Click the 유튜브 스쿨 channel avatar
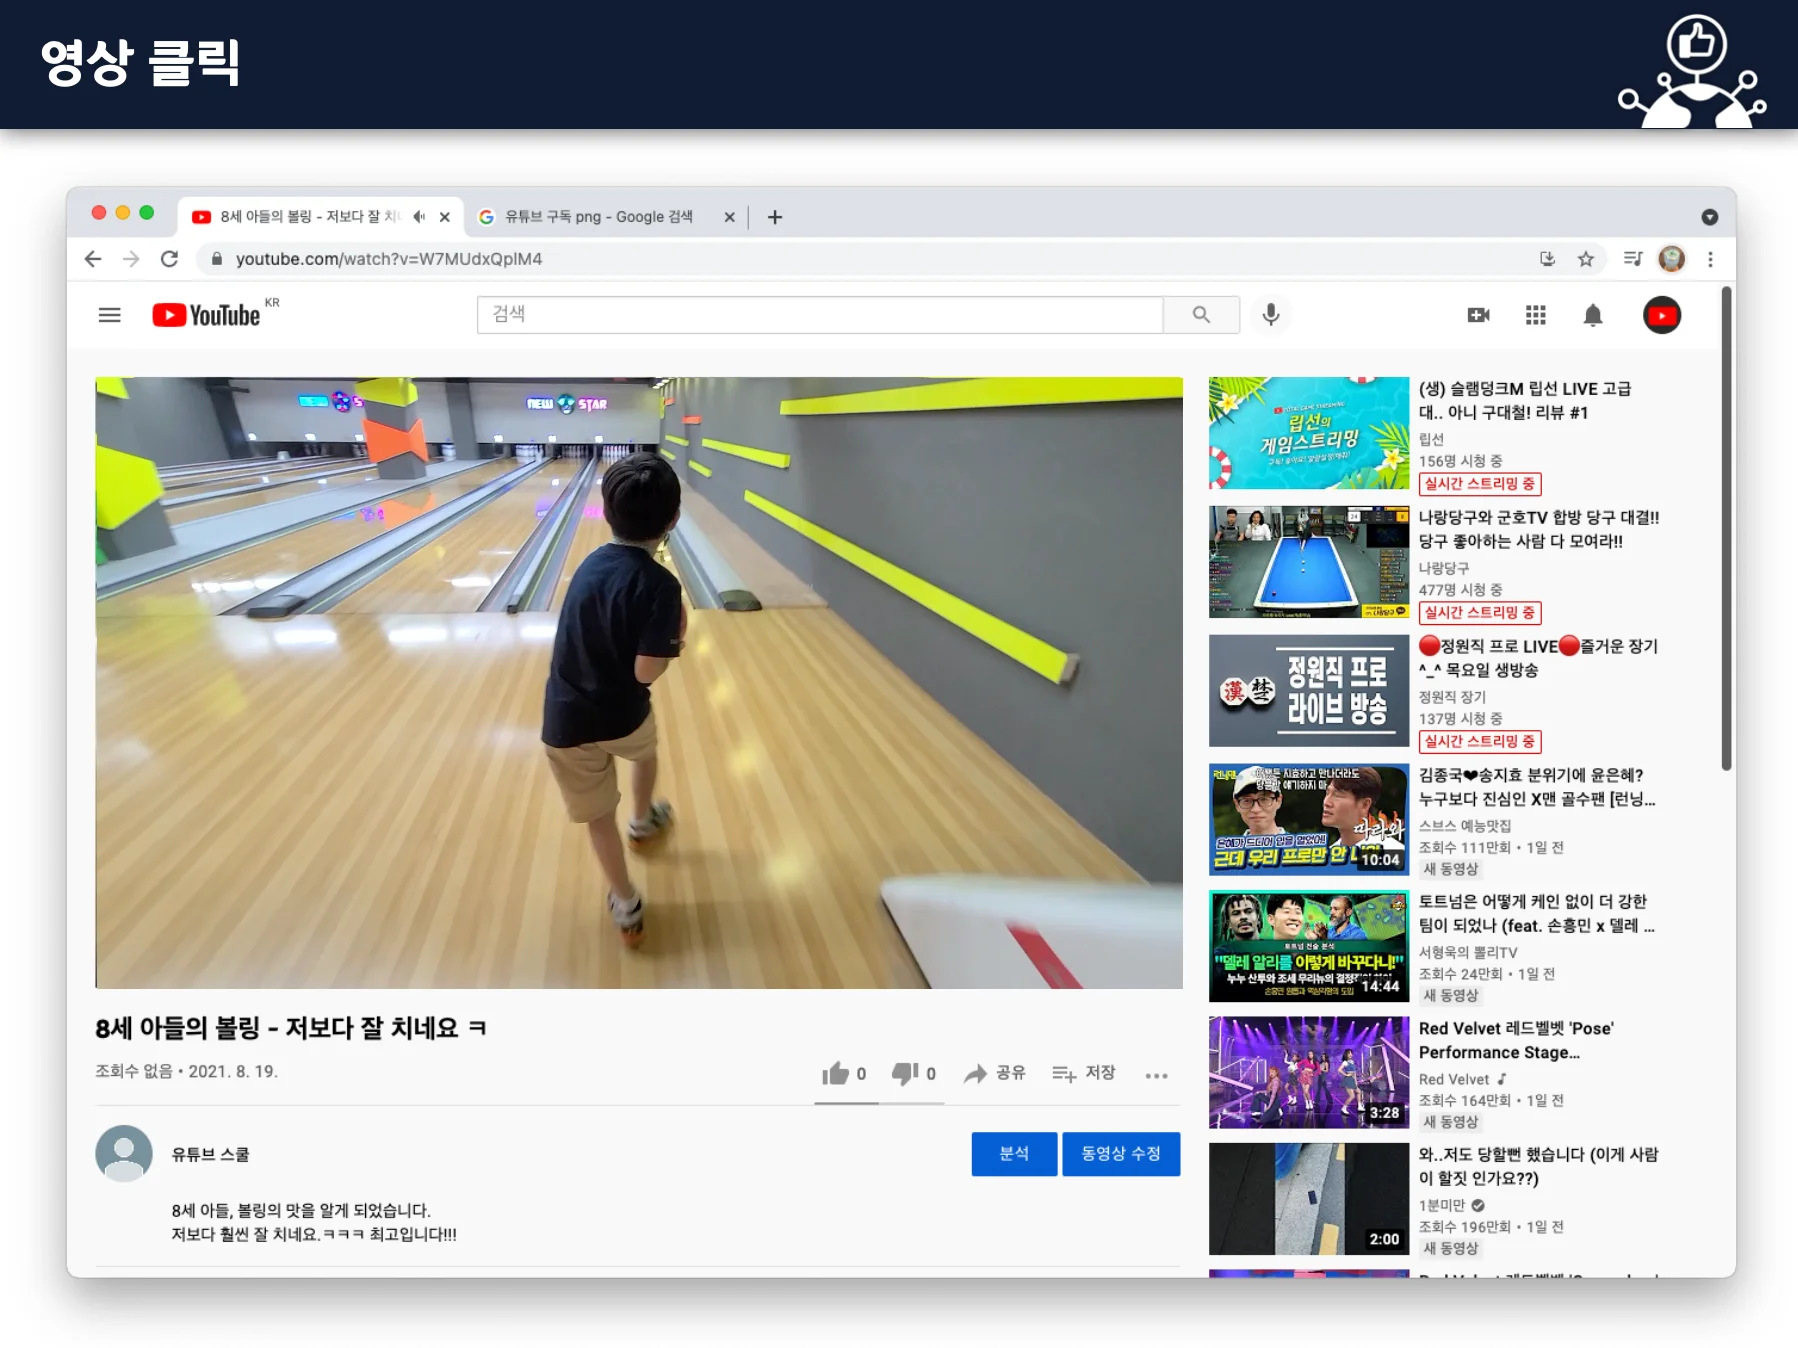The image size is (1798, 1348). coord(124,1153)
